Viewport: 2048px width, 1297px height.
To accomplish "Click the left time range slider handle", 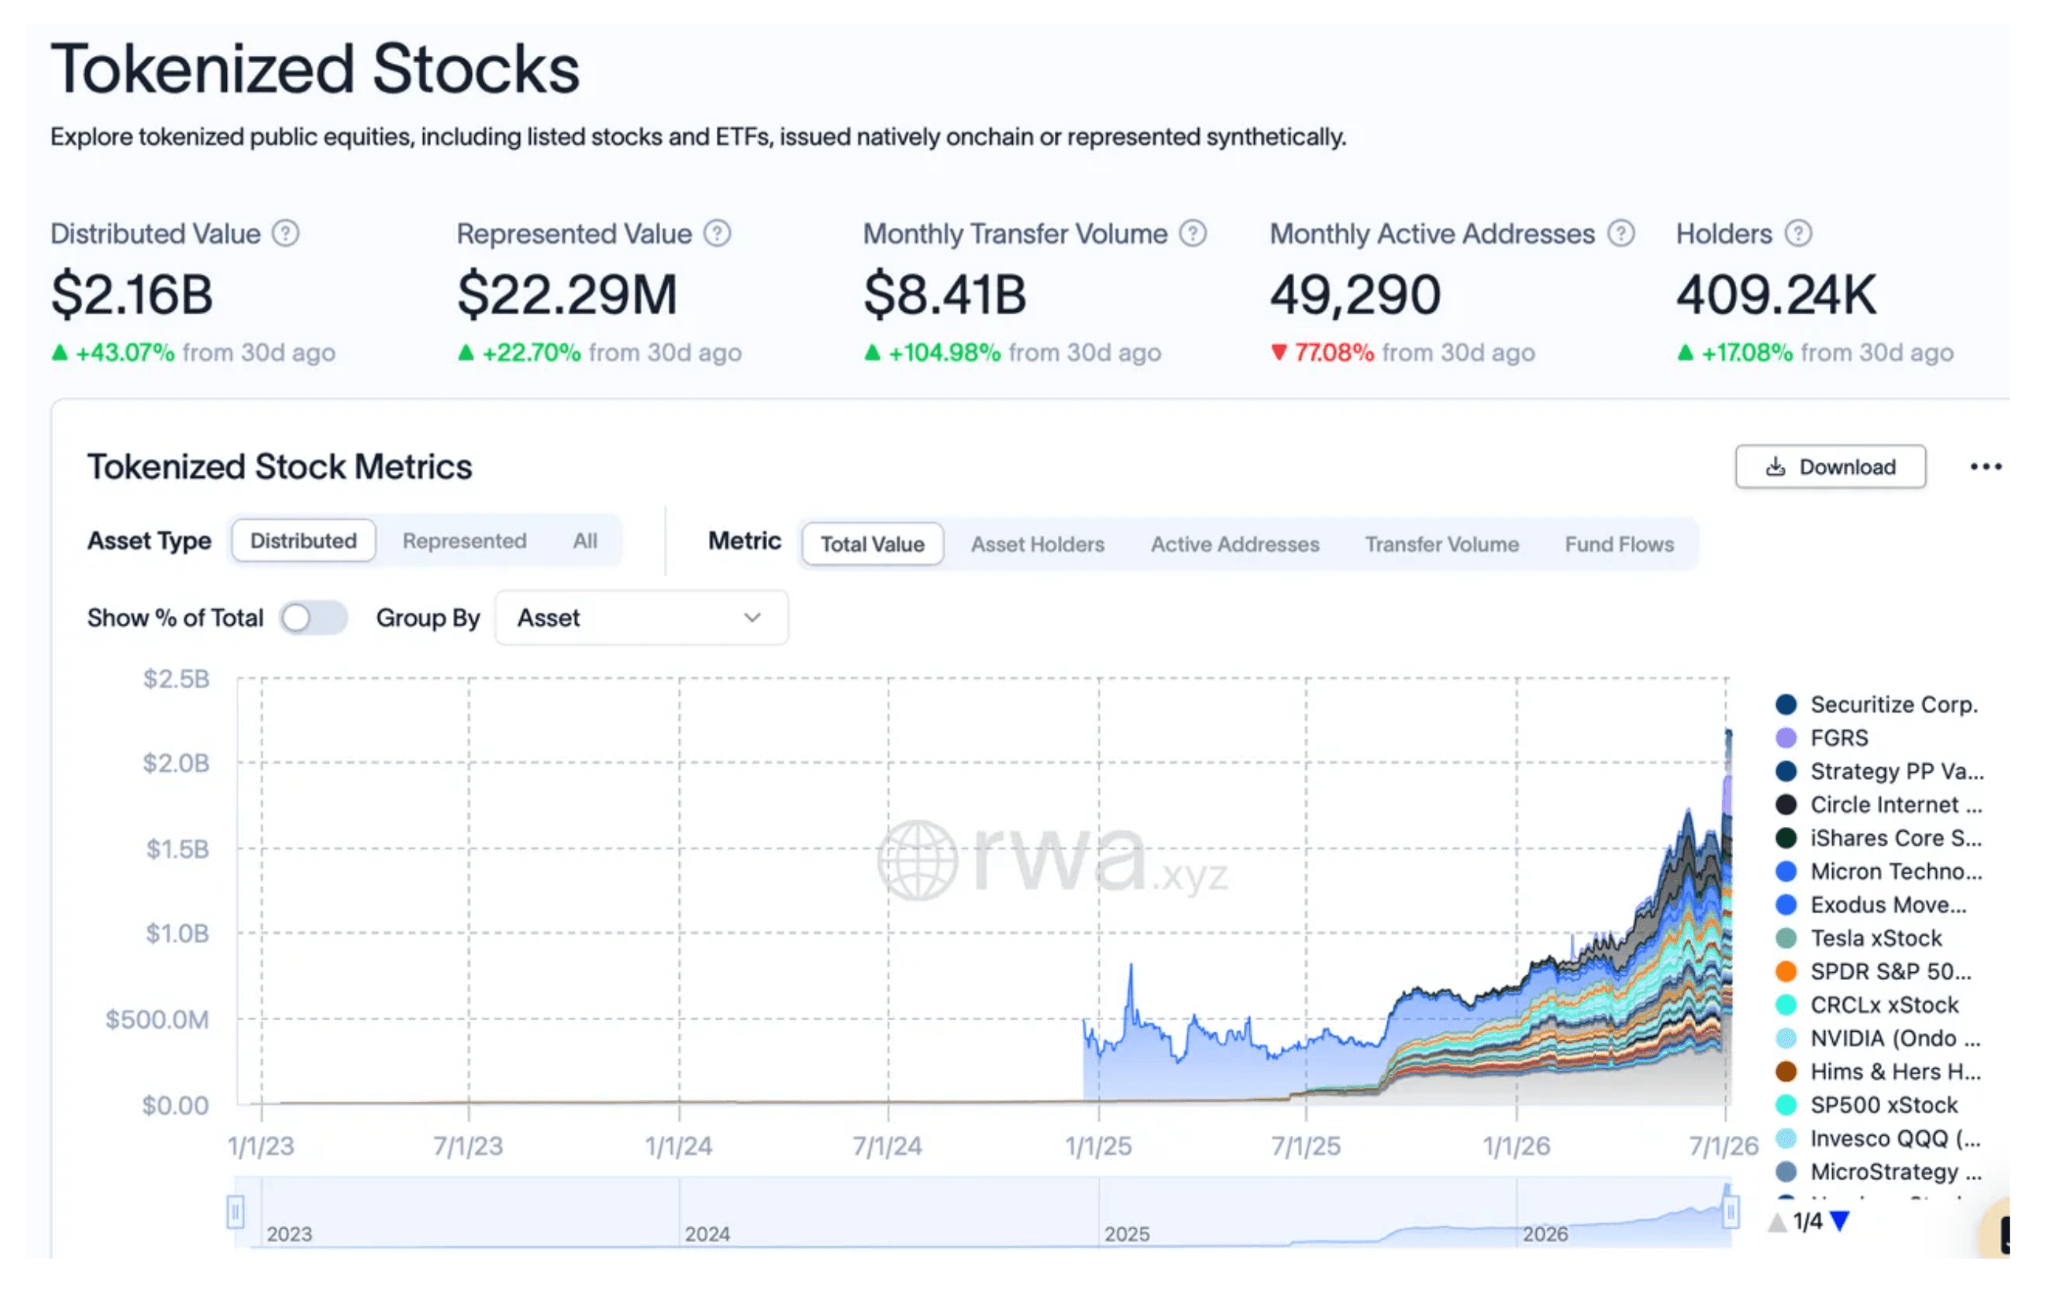I will coord(235,1212).
